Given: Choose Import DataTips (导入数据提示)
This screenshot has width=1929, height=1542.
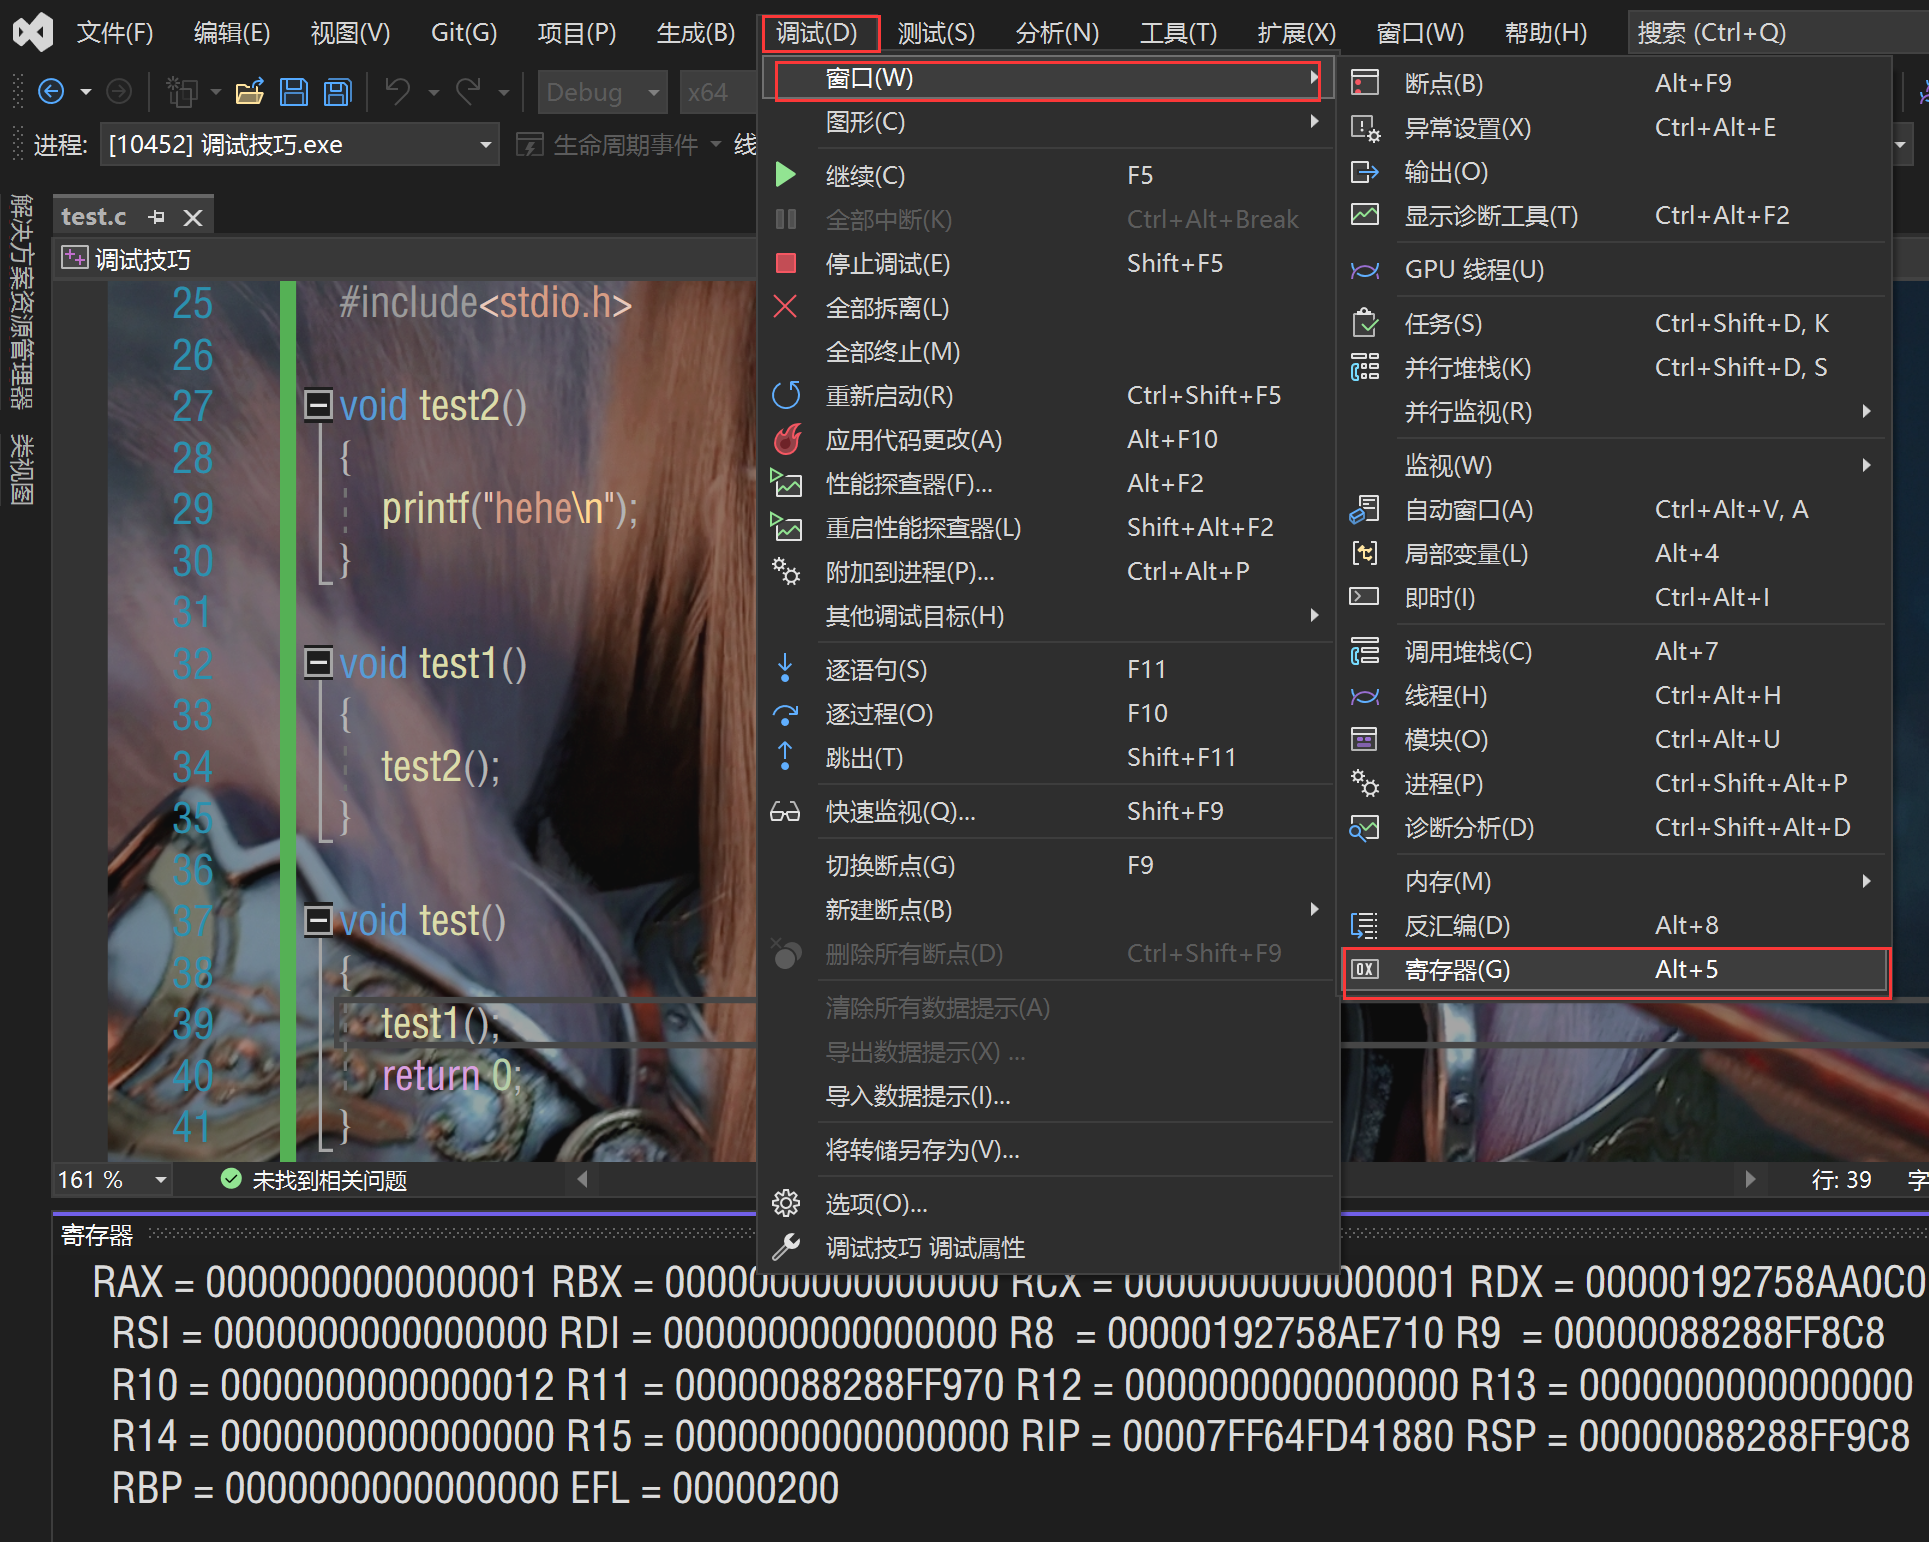Looking at the screenshot, I should (x=1047, y=1095).
